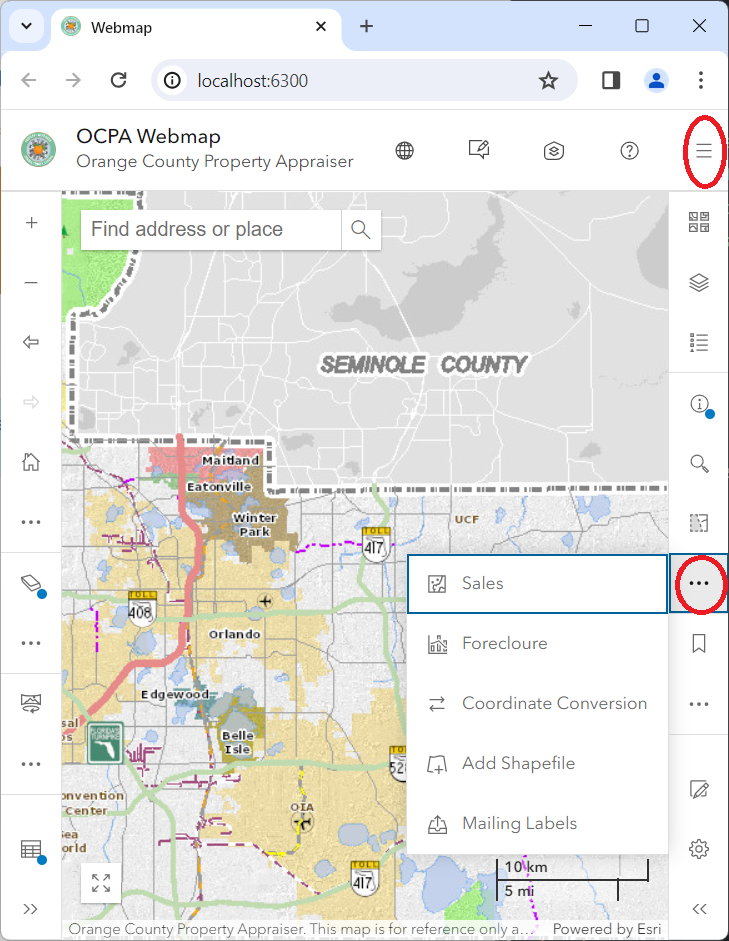Open the select-by-area tool icon
Viewport: 729px width, 941px height.
(x=699, y=523)
